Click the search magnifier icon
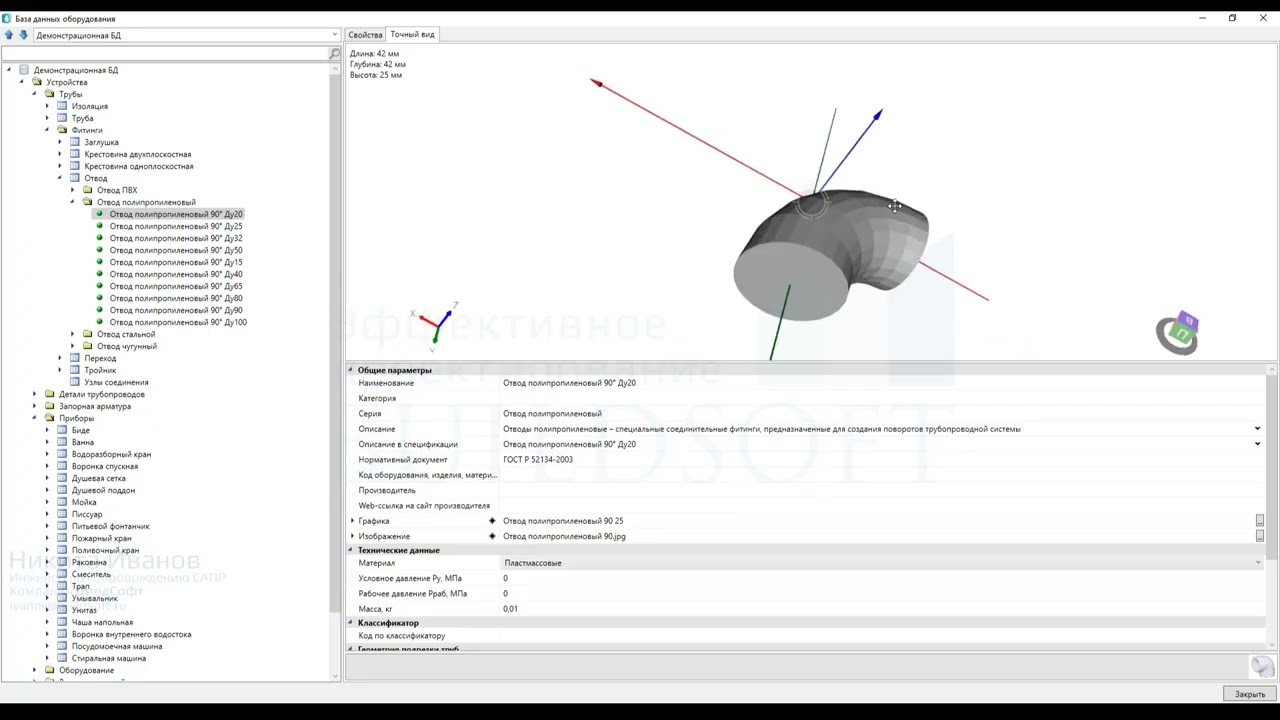 pyautogui.click(x=335, y=53)
